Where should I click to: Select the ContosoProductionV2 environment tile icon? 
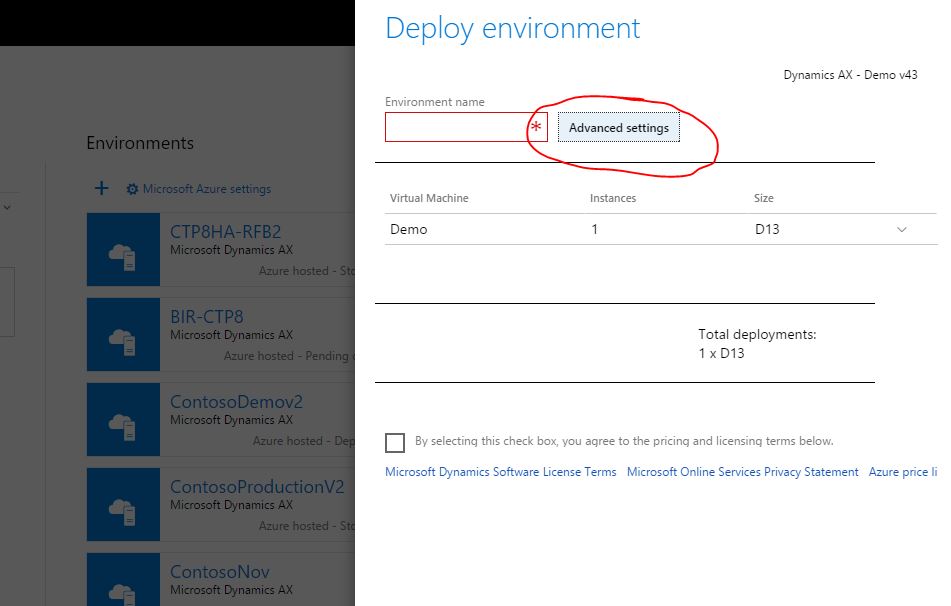pyautogui.click(x=123, y=504)
